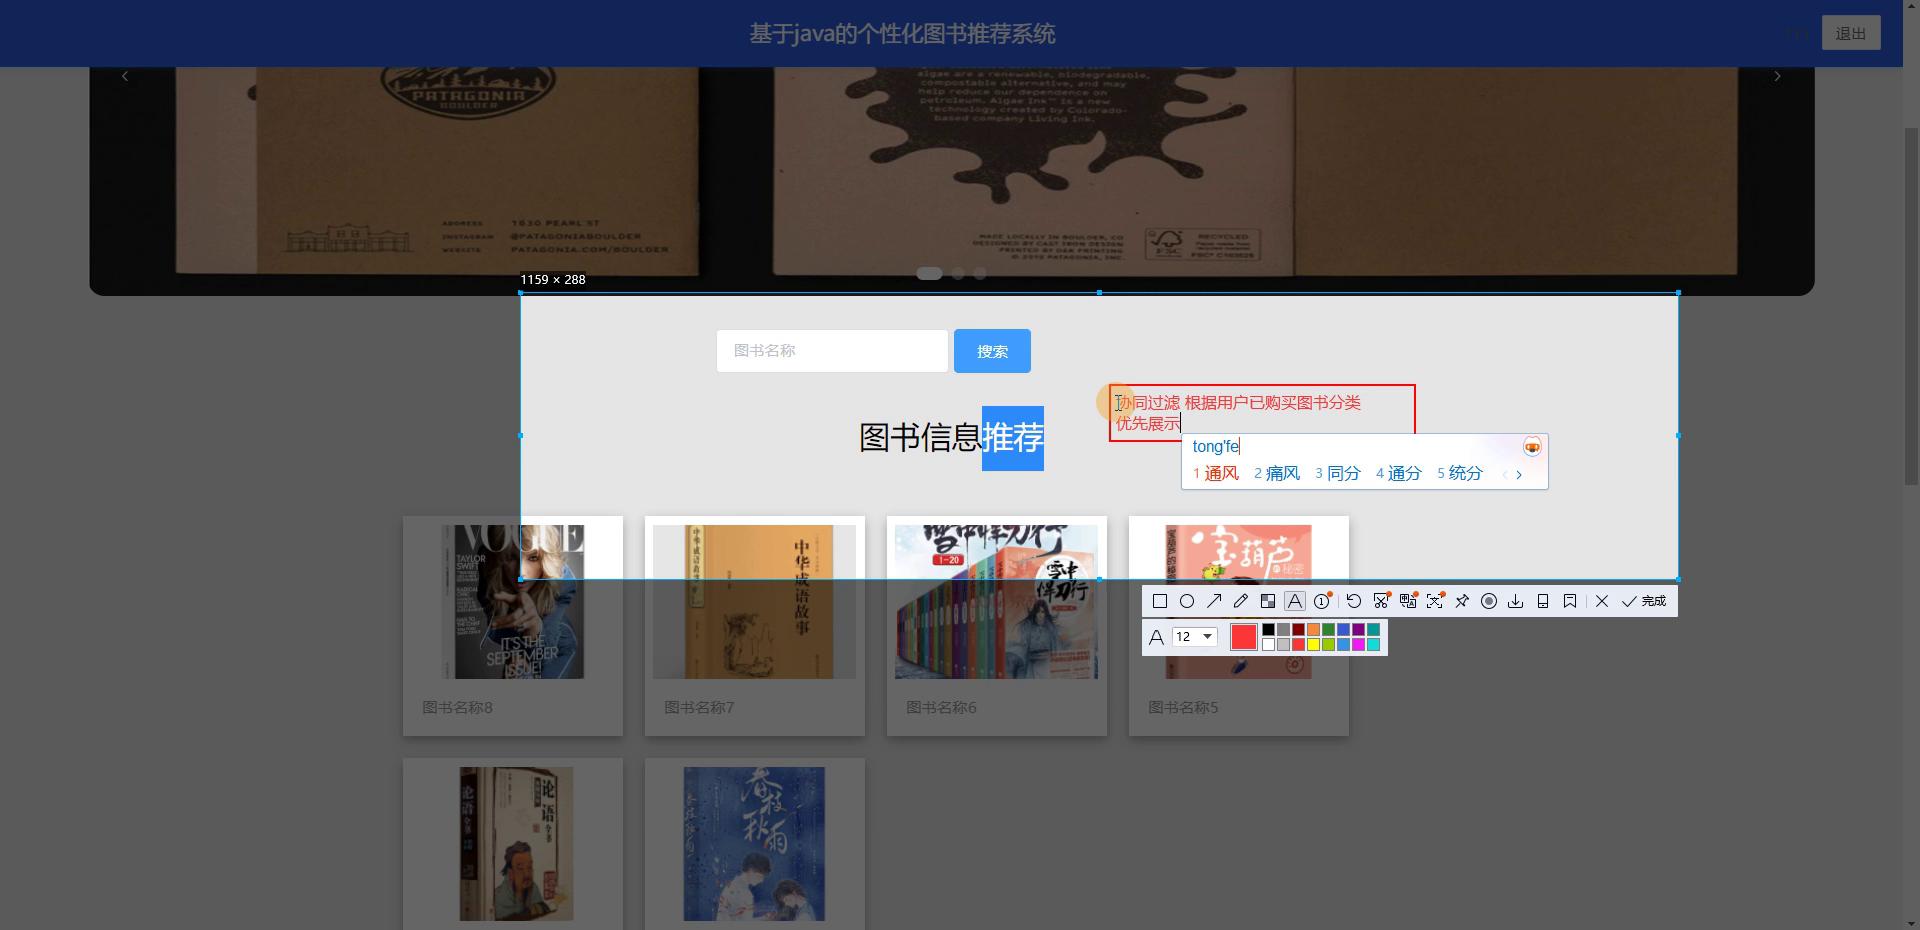Image resolution: width=1920 pixels, height=930 pixels.
Task: Run OCR text recognition on capture
Action: point(1435,601)
